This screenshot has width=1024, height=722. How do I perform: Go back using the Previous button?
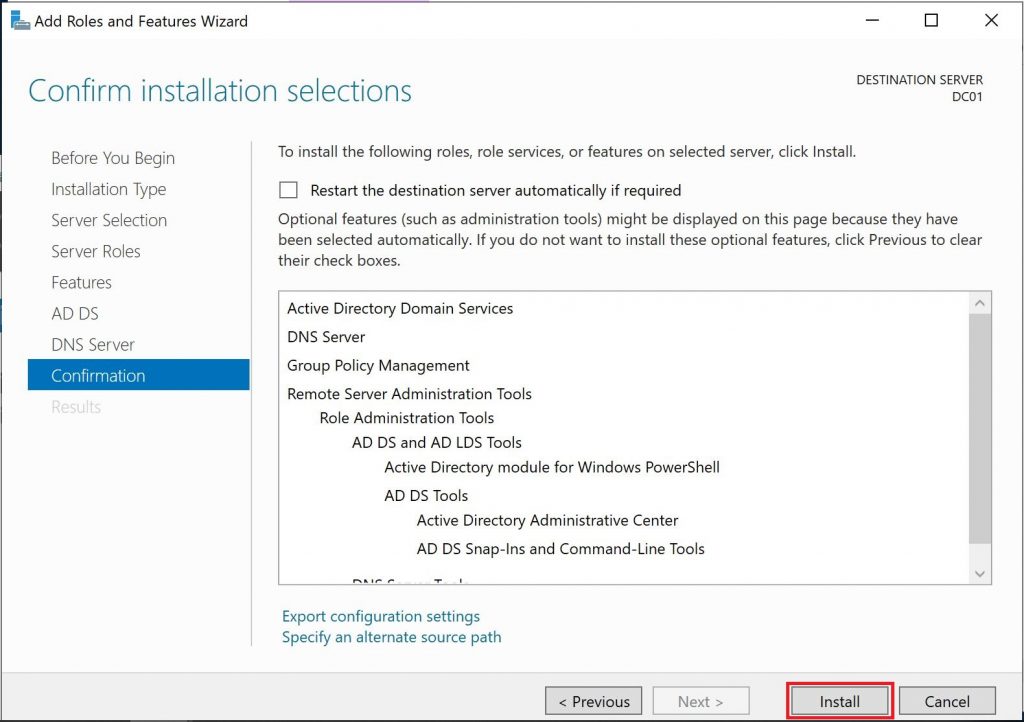593,700
